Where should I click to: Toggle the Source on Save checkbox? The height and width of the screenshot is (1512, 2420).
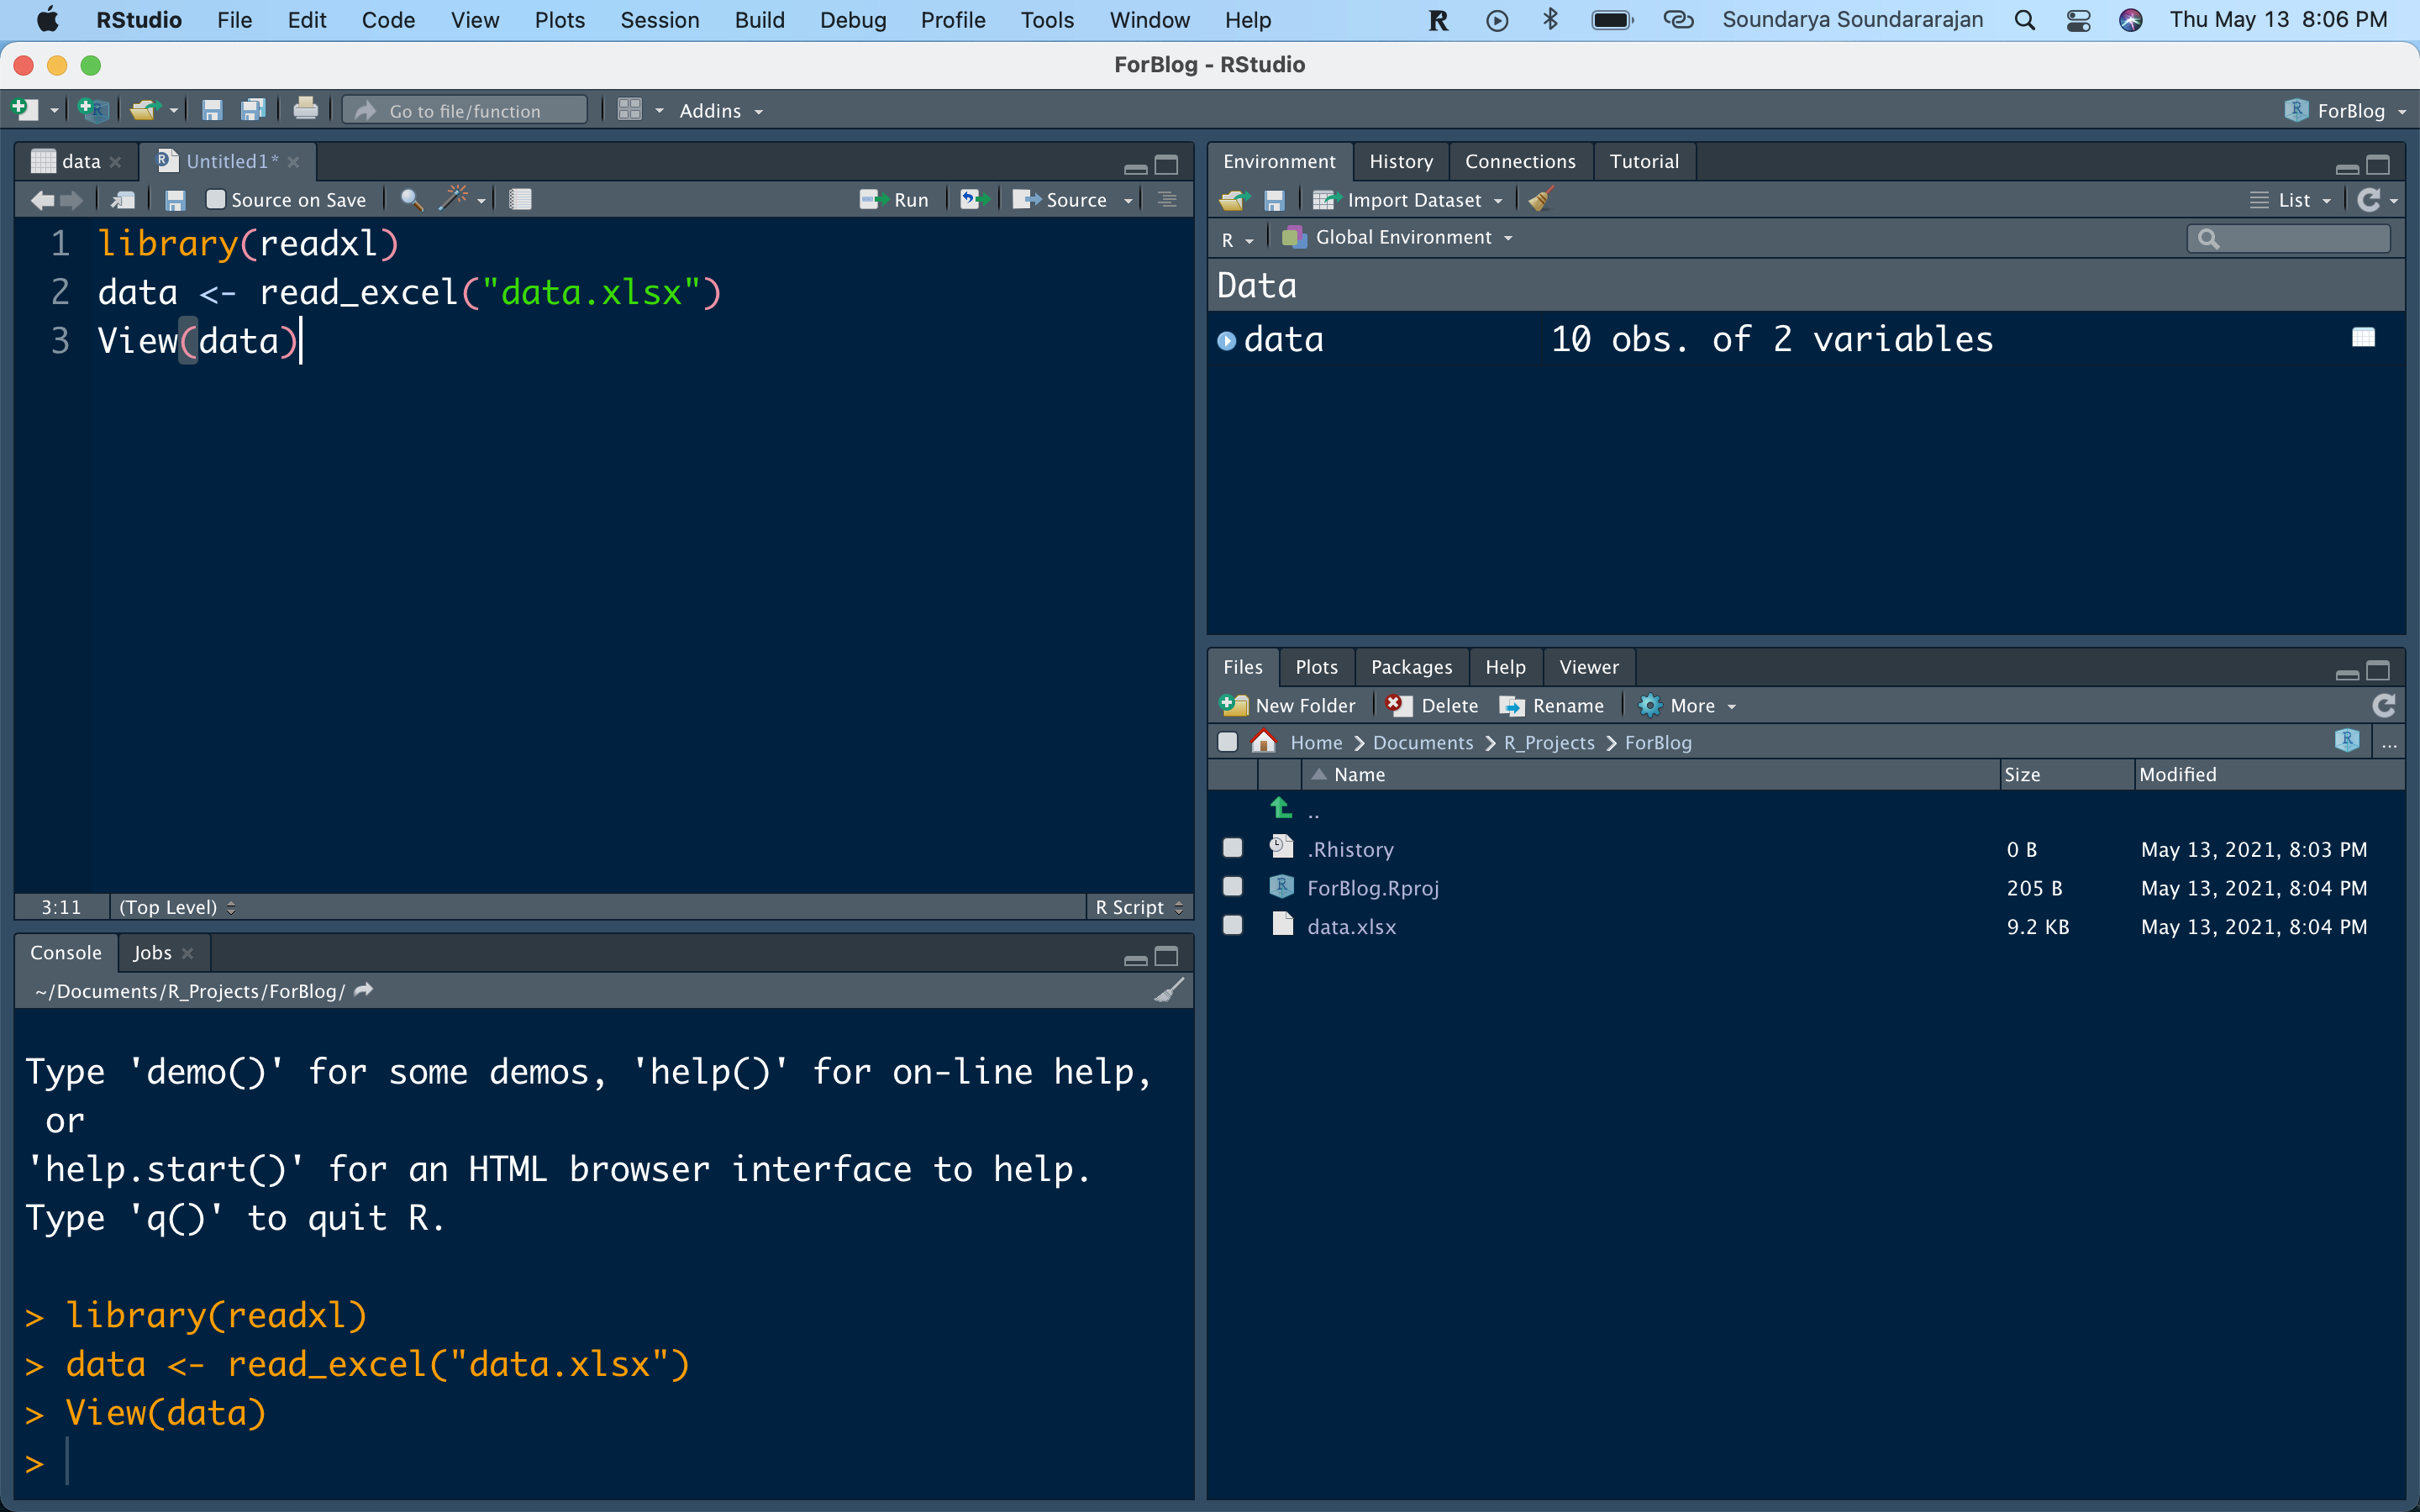point(215,199)
